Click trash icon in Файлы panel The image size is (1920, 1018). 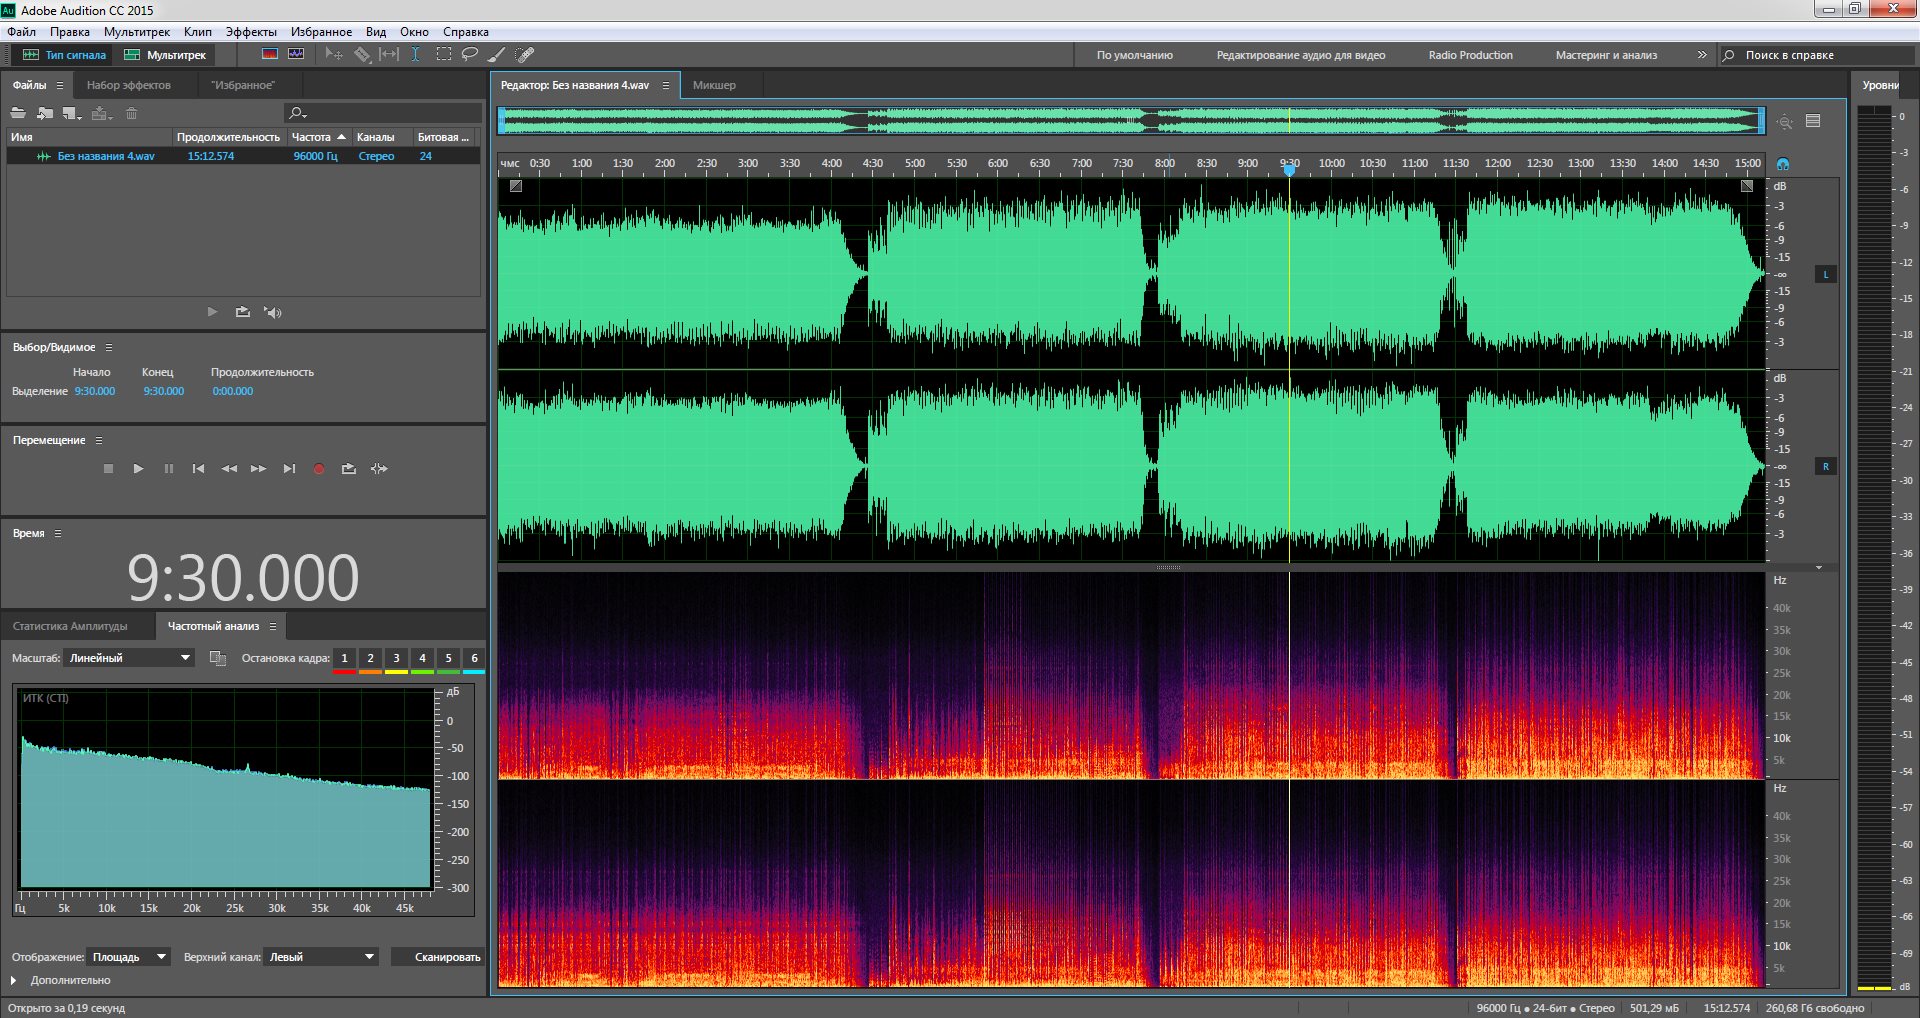coord(131,113)
